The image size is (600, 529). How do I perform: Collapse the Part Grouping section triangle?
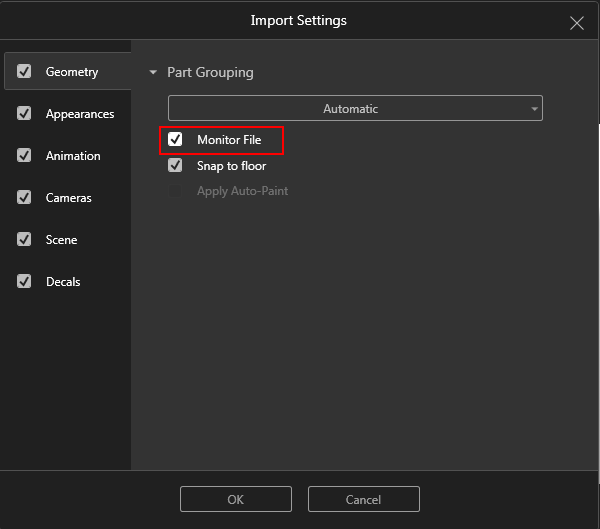click(x=153, y=72)
